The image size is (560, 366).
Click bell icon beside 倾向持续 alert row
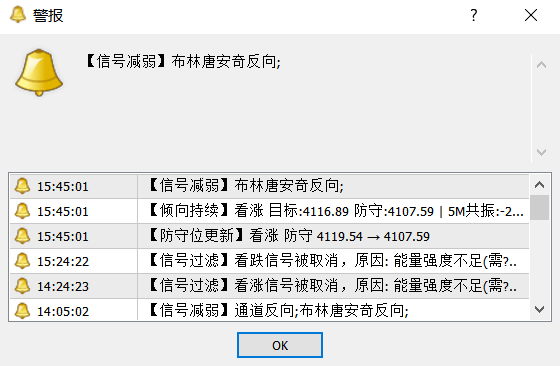pos(22,211)
